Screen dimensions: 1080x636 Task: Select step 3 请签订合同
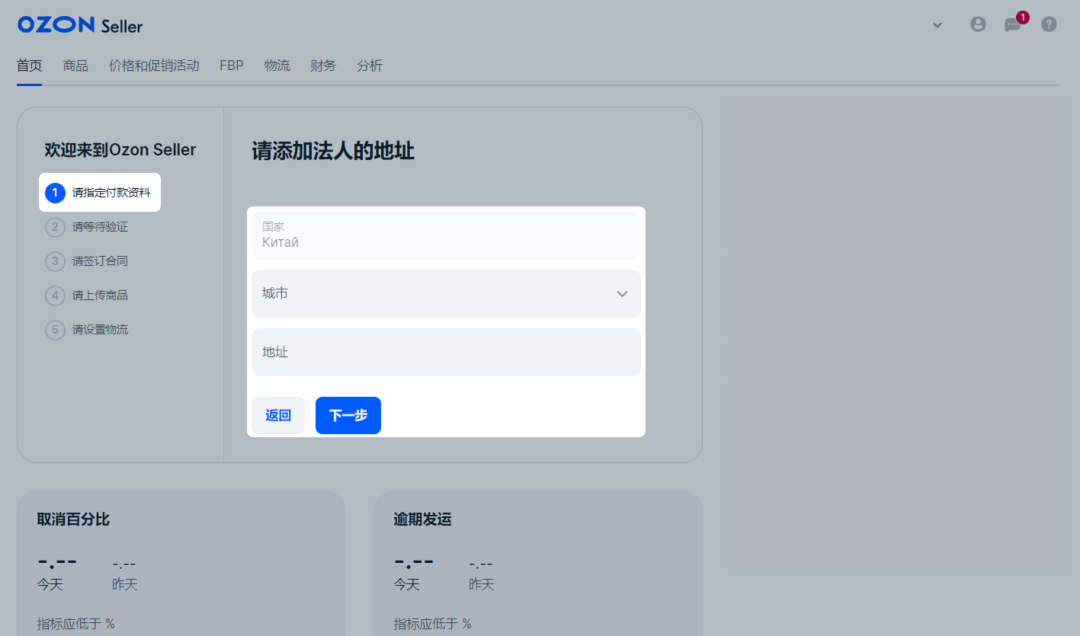point(87,261)
